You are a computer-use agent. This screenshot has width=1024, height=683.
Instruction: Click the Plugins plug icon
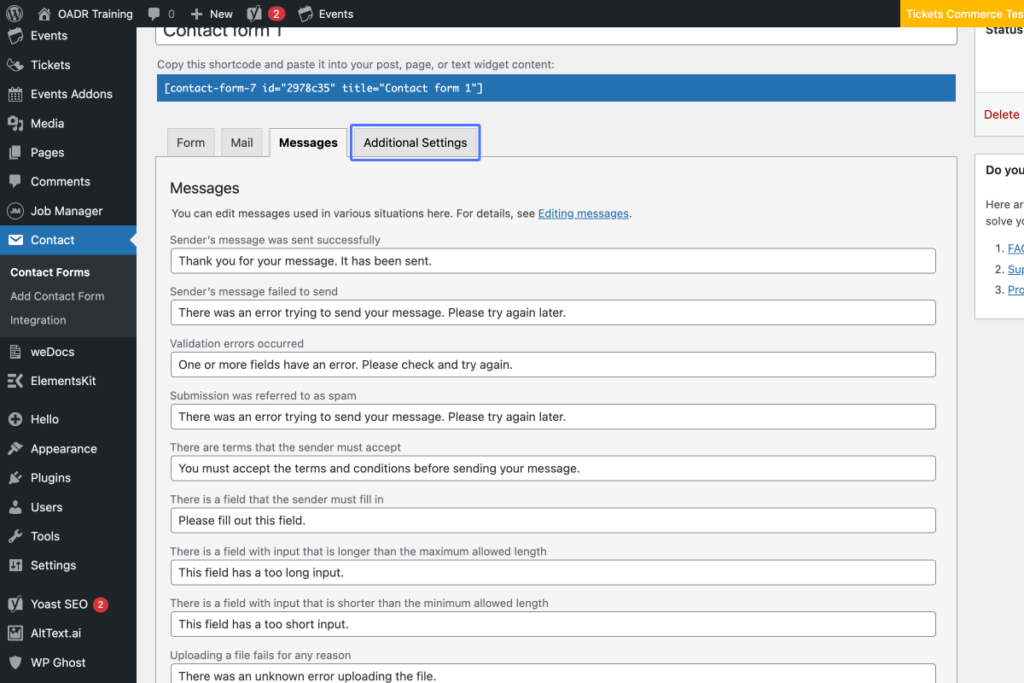click(15, 478)
